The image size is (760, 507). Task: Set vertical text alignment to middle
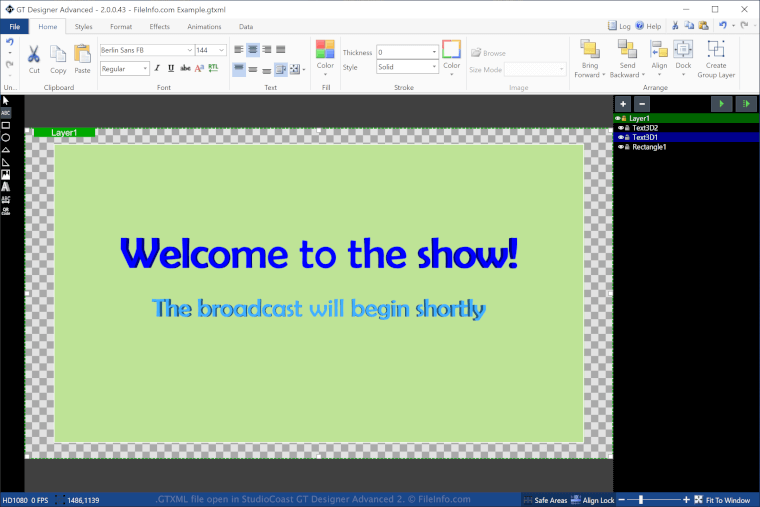click(253, 69)
